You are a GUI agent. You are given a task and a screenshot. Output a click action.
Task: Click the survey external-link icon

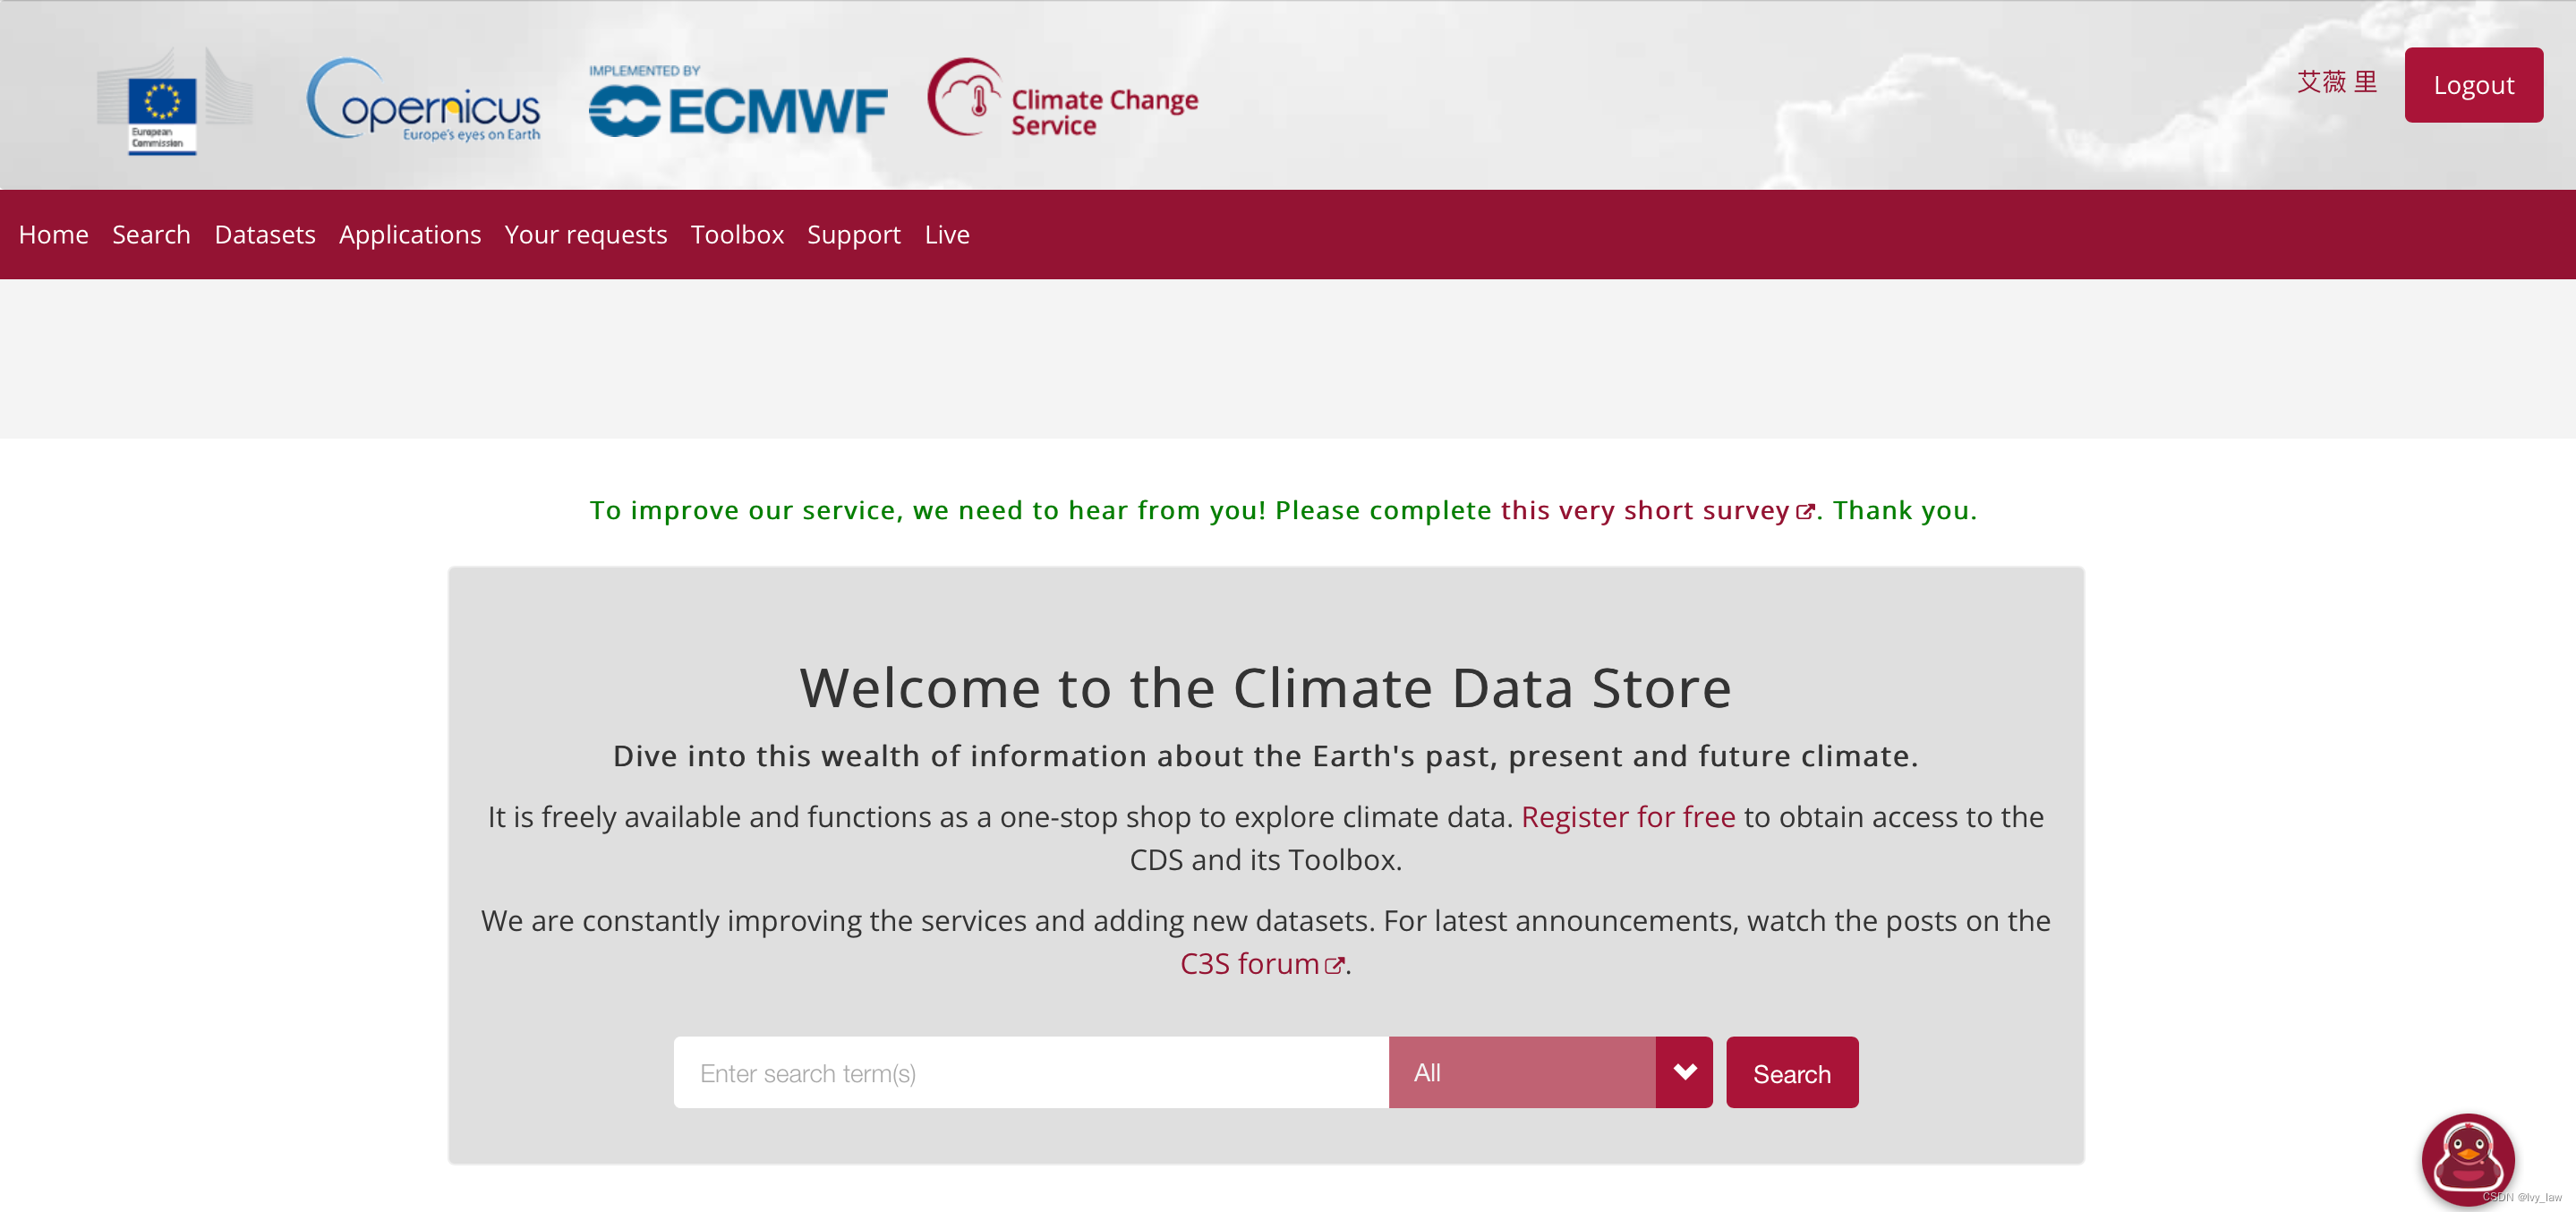coord(1805,512)
